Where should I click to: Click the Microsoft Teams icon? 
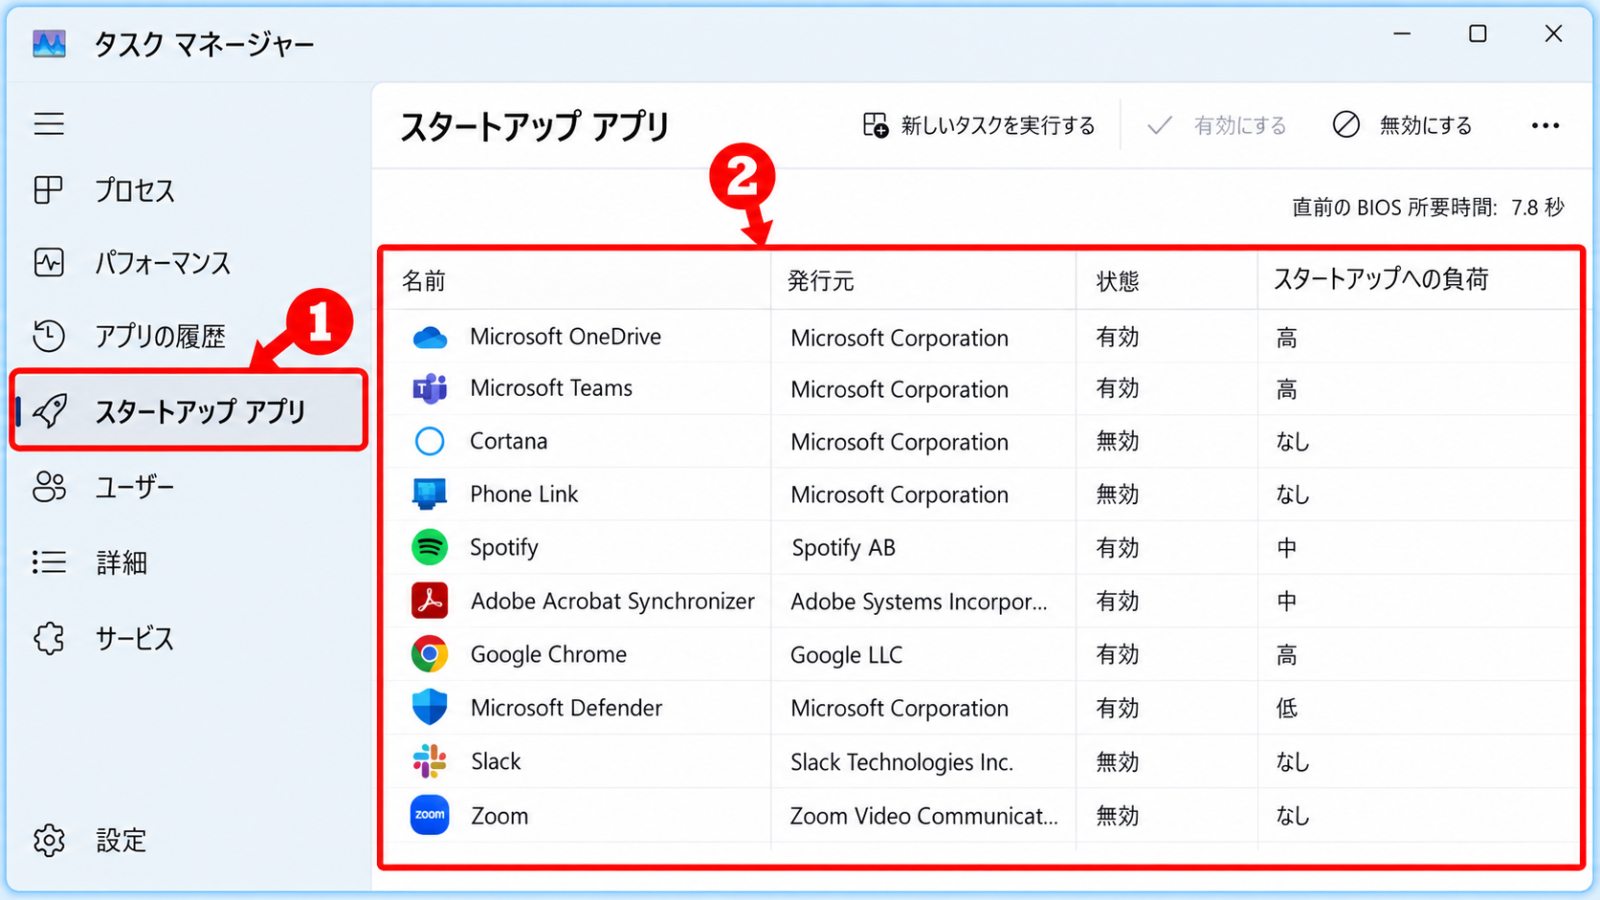pyautogui.click(x=430, y=388)
